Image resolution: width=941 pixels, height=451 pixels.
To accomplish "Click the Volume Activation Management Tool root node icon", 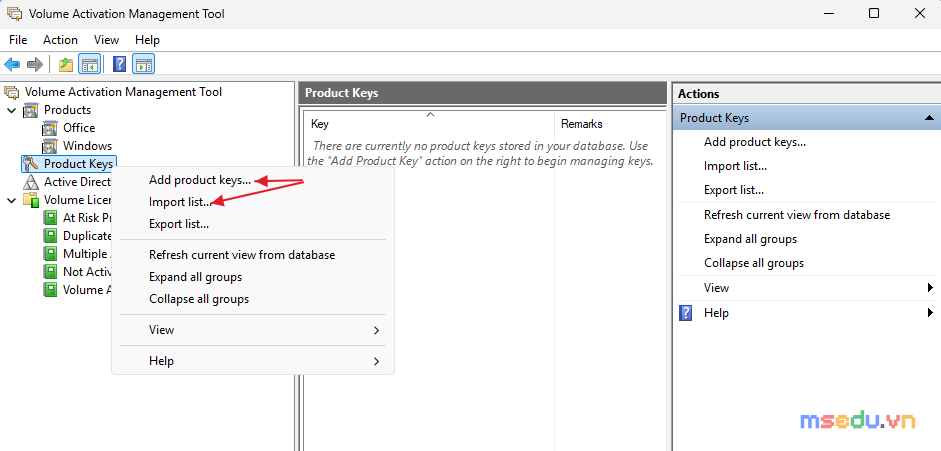I will (x=11, y=92).
